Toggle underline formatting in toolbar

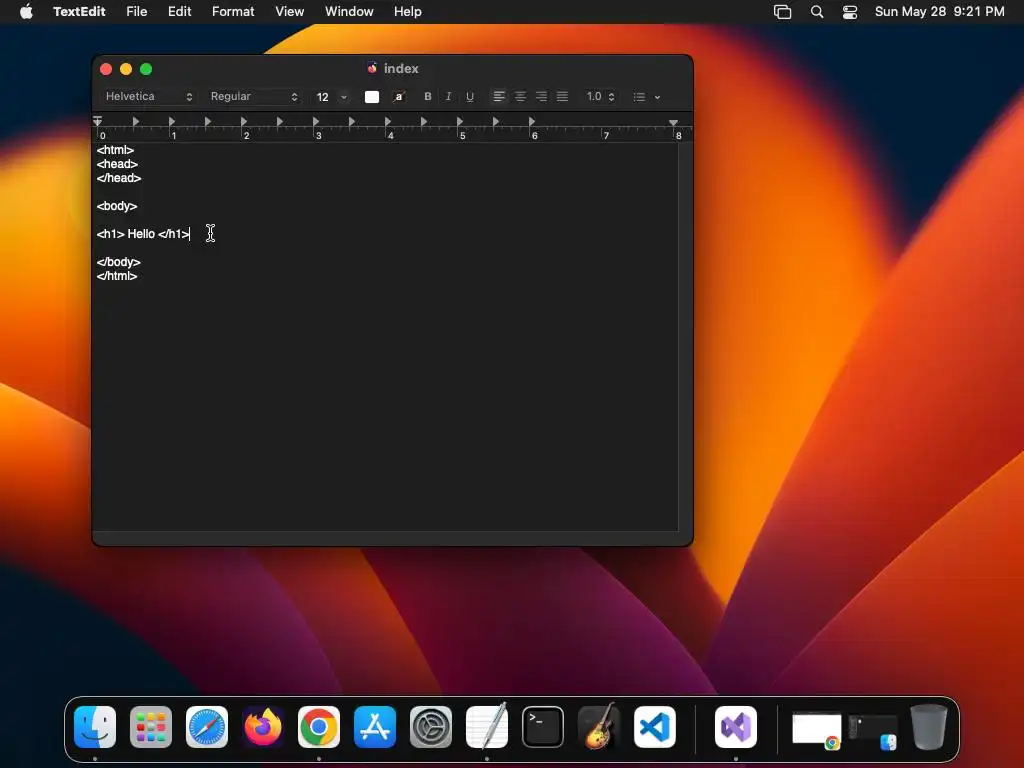tap(470, 97)
